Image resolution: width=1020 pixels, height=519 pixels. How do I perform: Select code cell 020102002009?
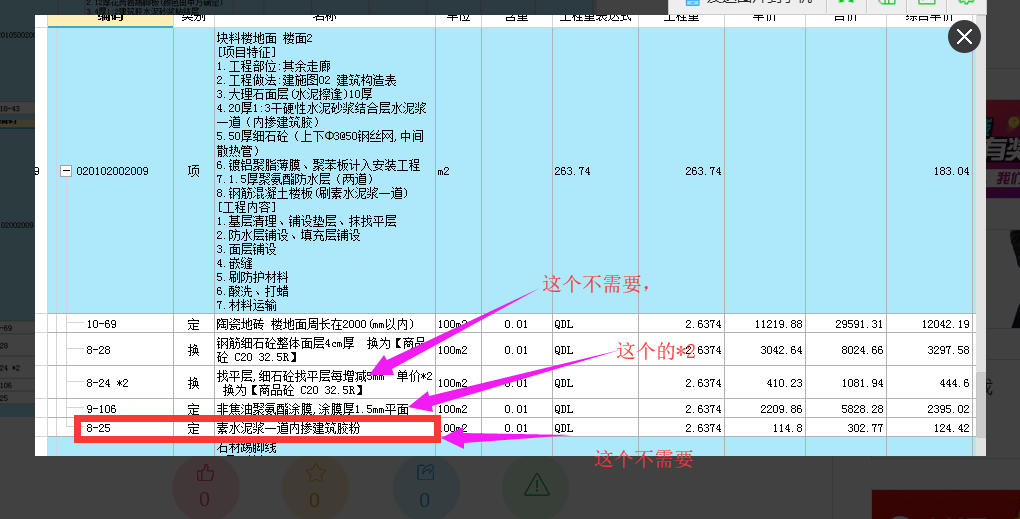tap(113, 171)
